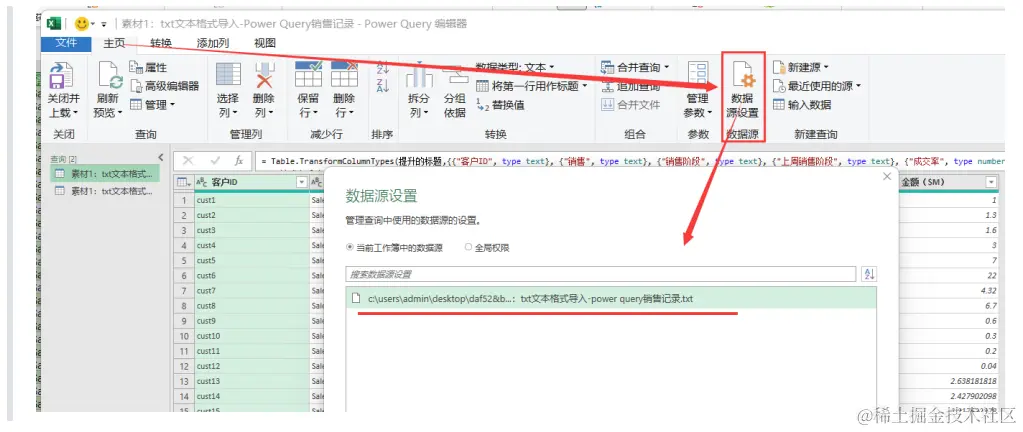The height and width of the screenshot is (432, 1023).
Task: Click the Excel logo in the title bar
Action: [54, 23]
